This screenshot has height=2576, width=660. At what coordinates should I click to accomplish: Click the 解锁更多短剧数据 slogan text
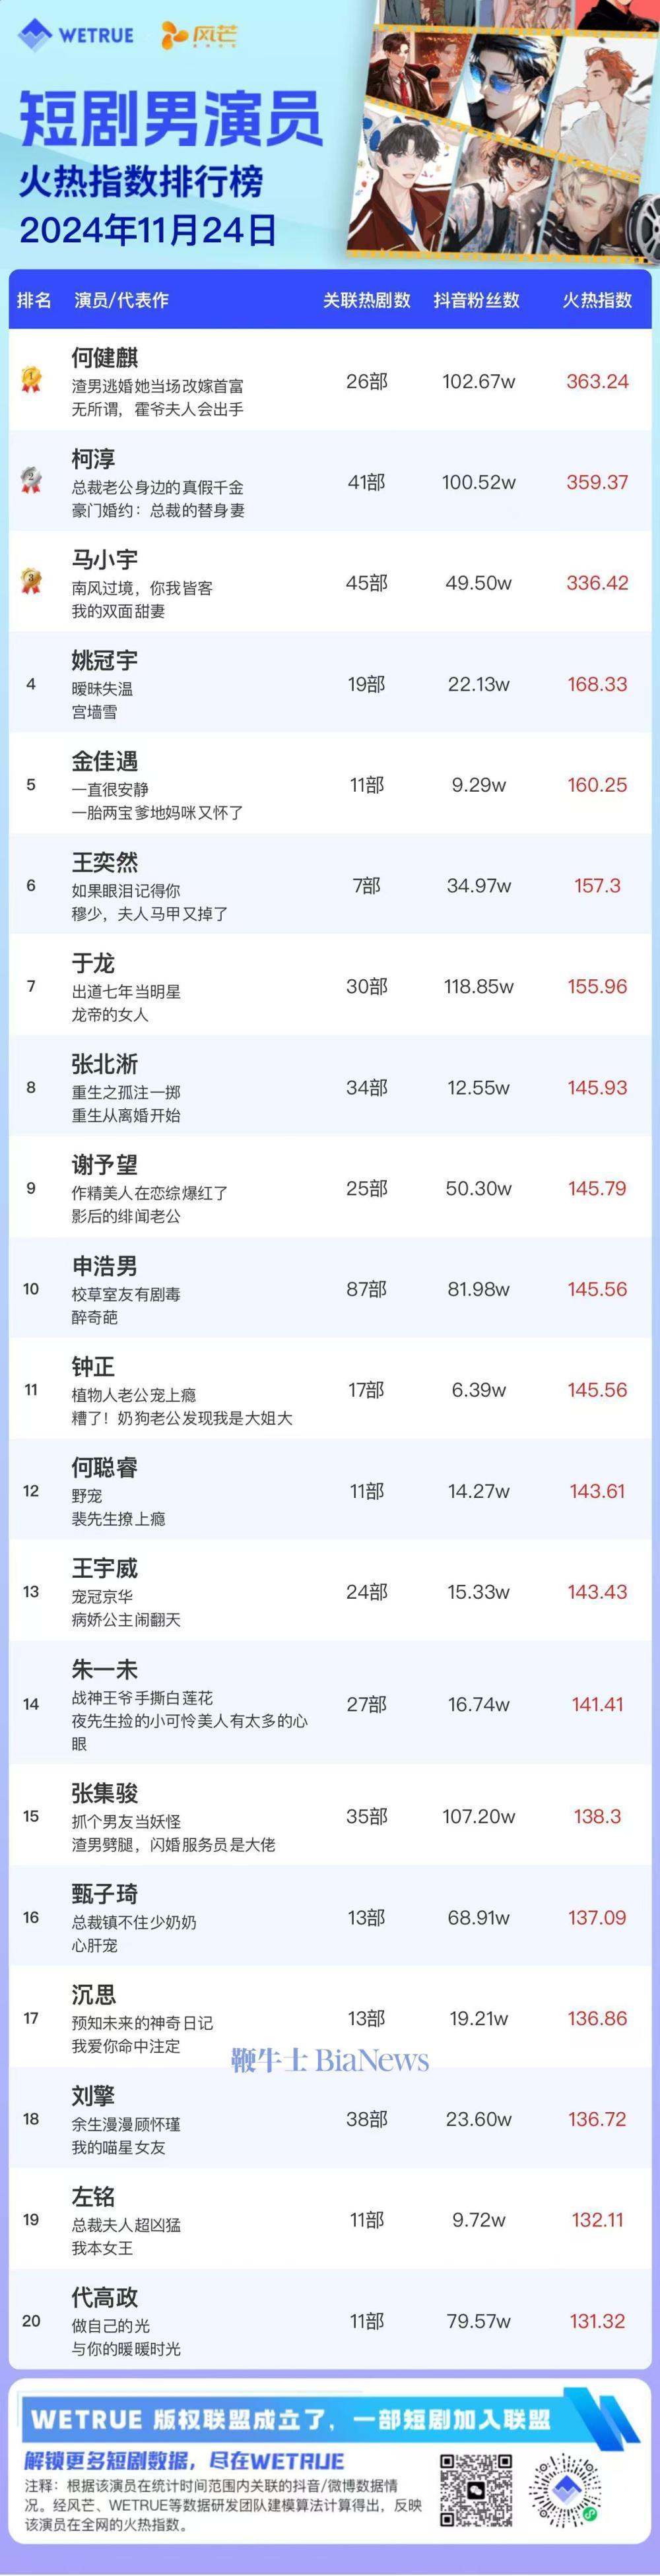coord(184,2460)
